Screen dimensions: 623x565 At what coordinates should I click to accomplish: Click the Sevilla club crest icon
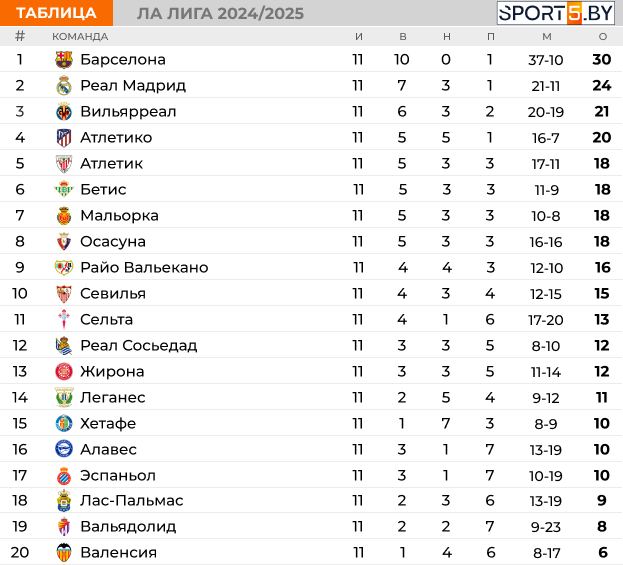(x=64, y=294)
